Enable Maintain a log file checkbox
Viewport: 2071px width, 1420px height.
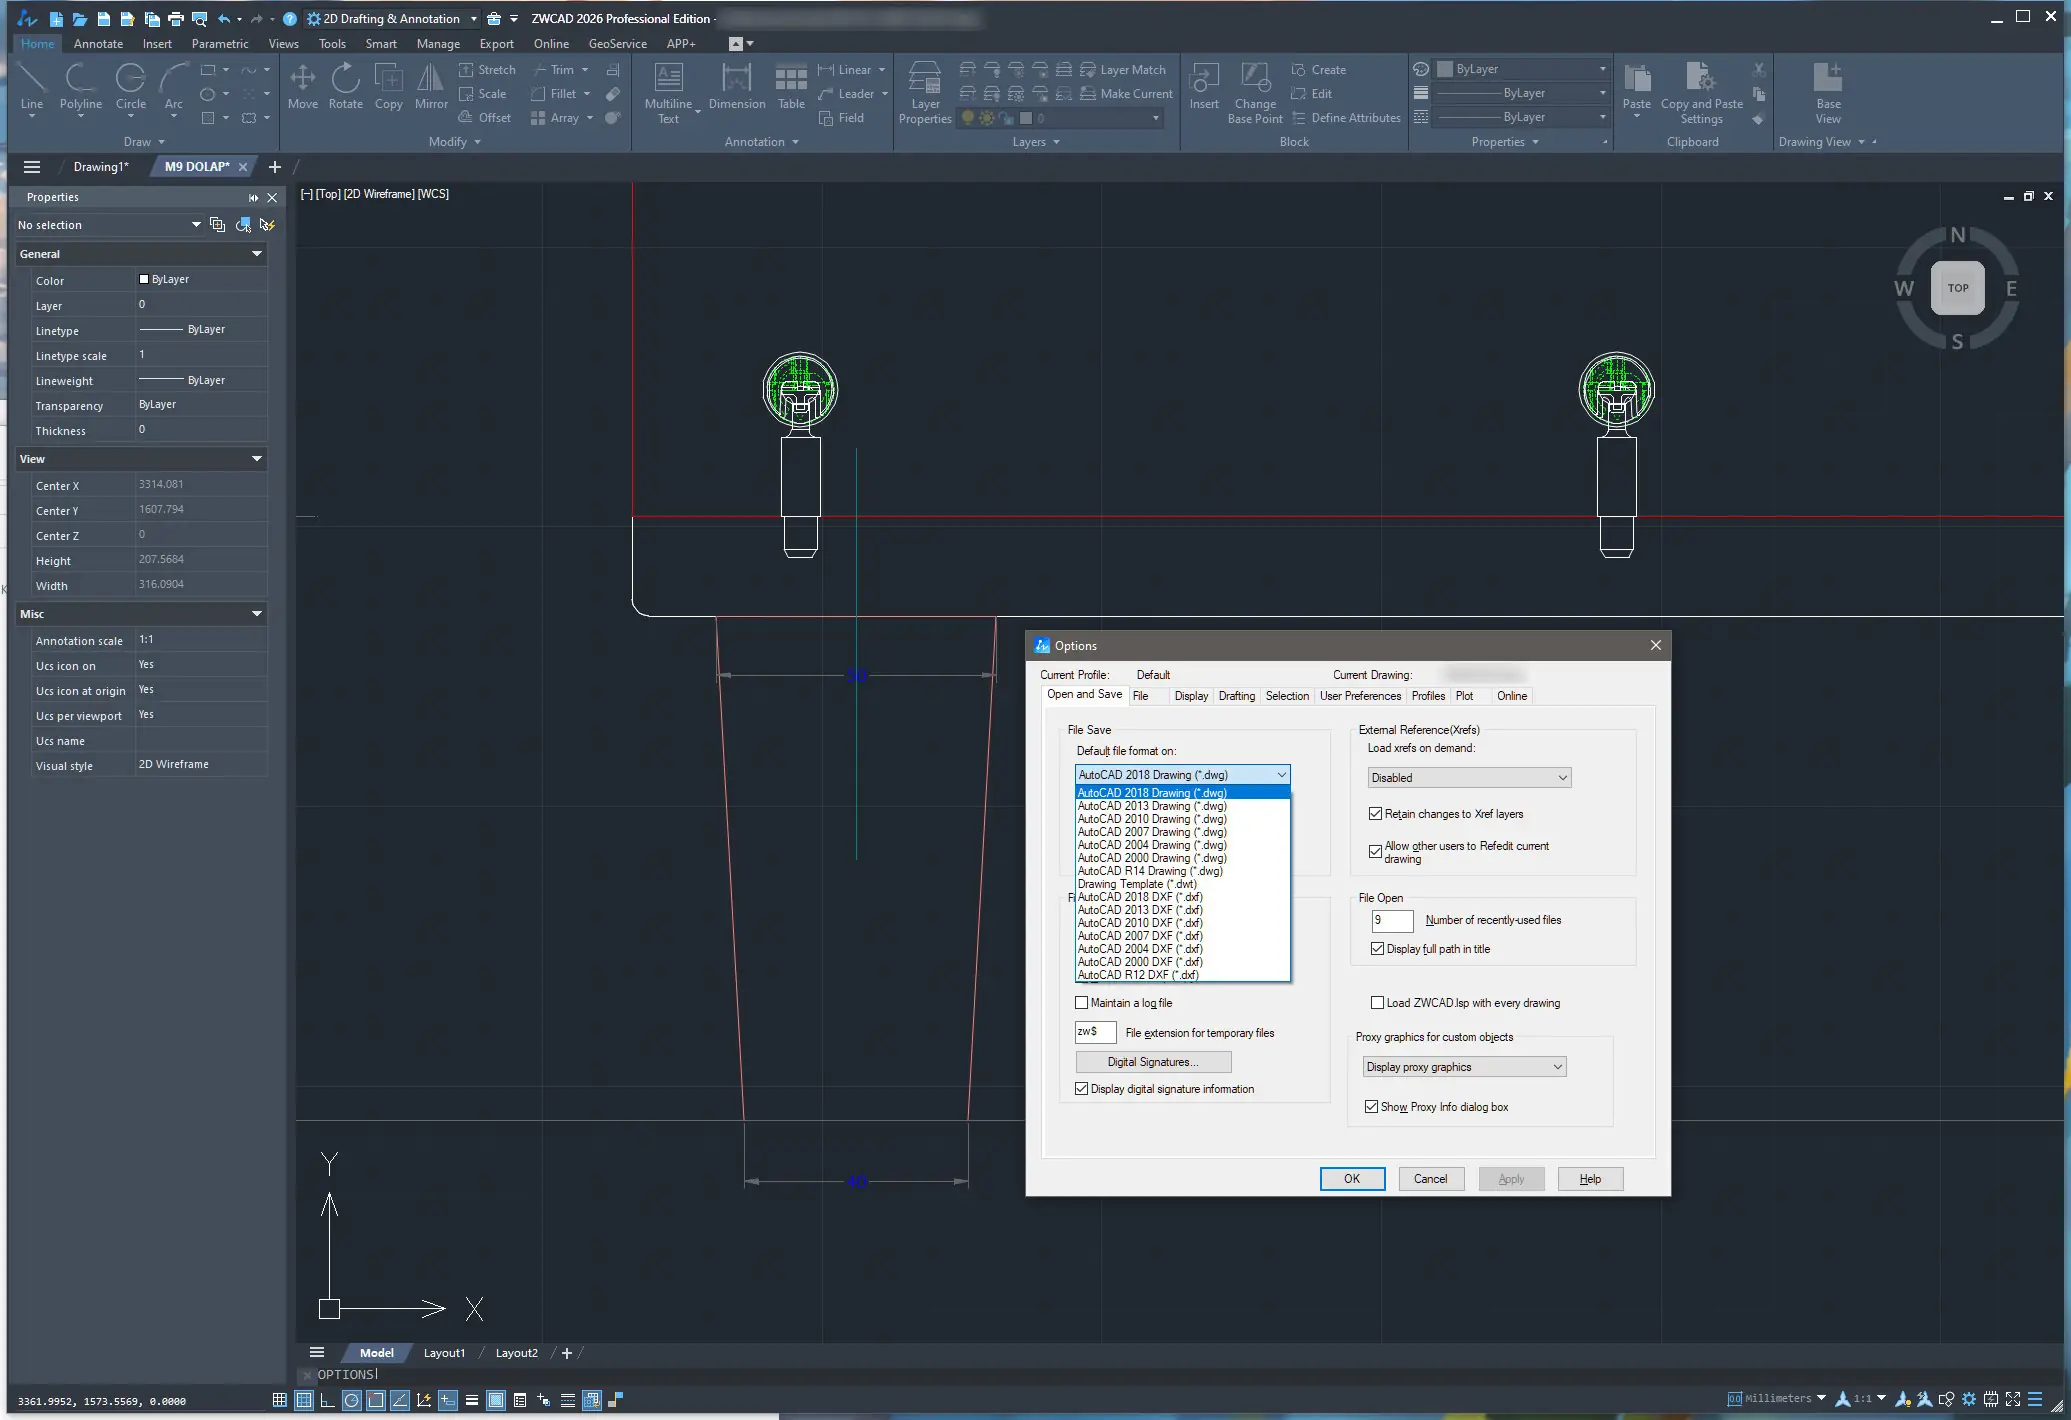(x=1082, y=1003)
